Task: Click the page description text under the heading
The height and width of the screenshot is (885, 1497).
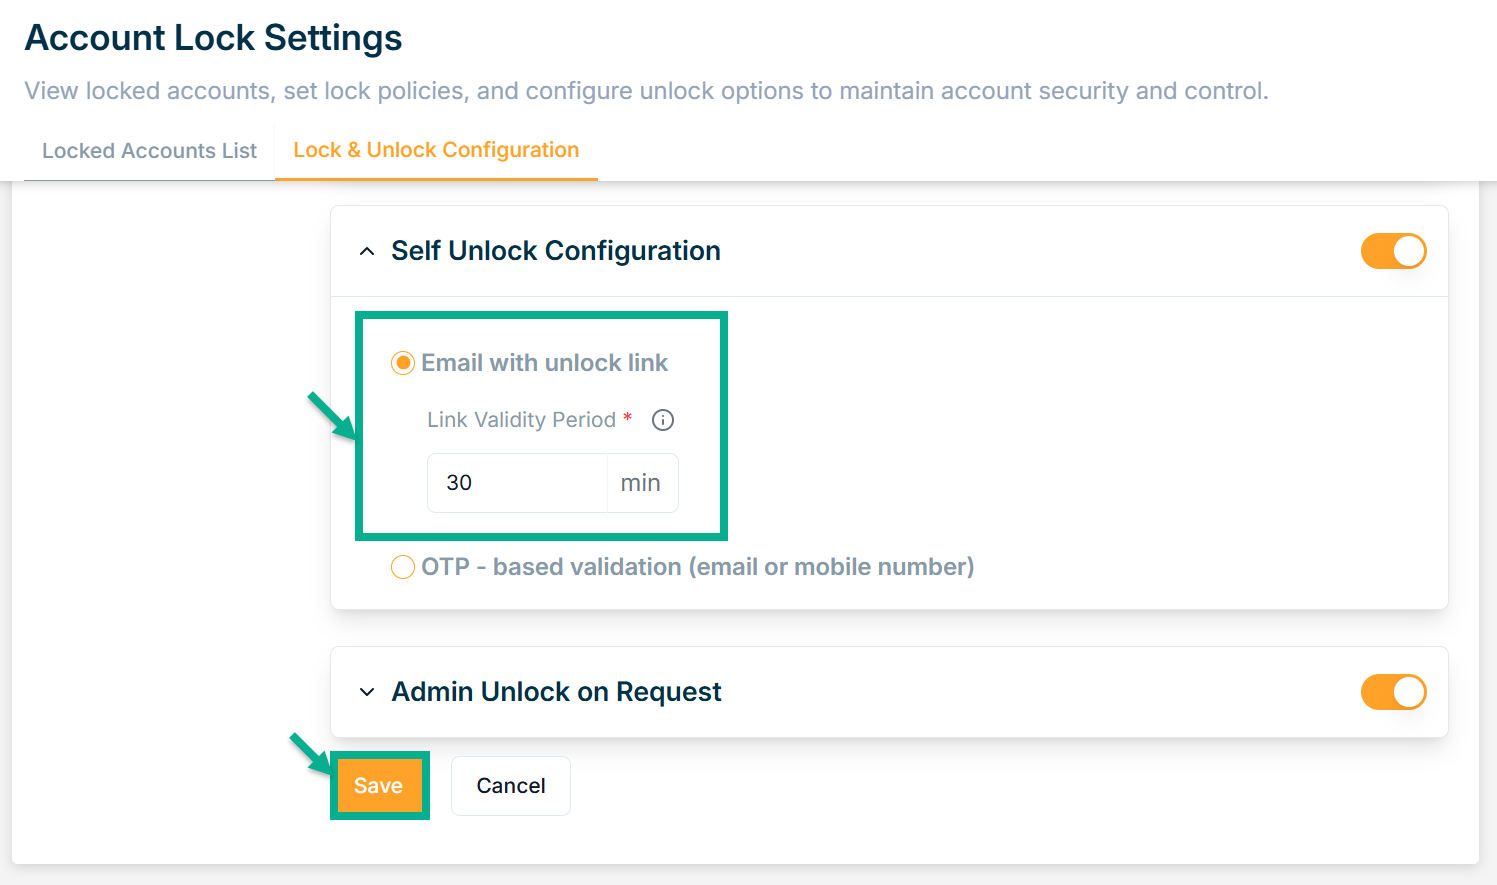Action: [646, 91]
